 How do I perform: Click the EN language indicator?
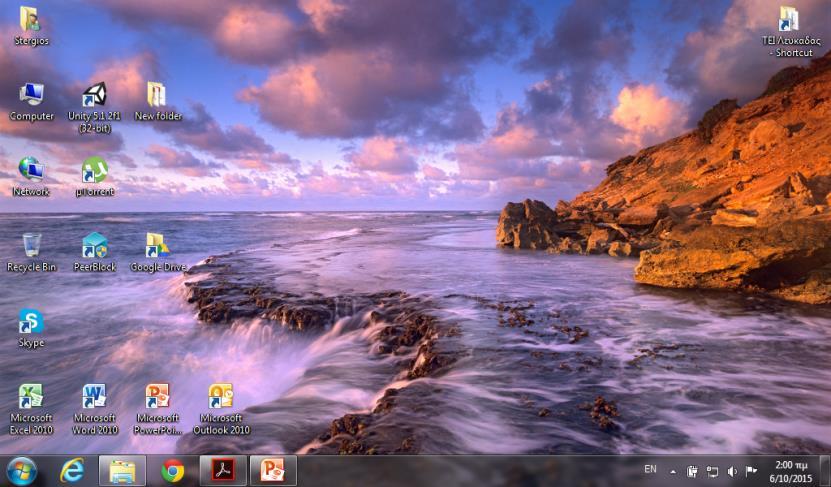(650, 469)
